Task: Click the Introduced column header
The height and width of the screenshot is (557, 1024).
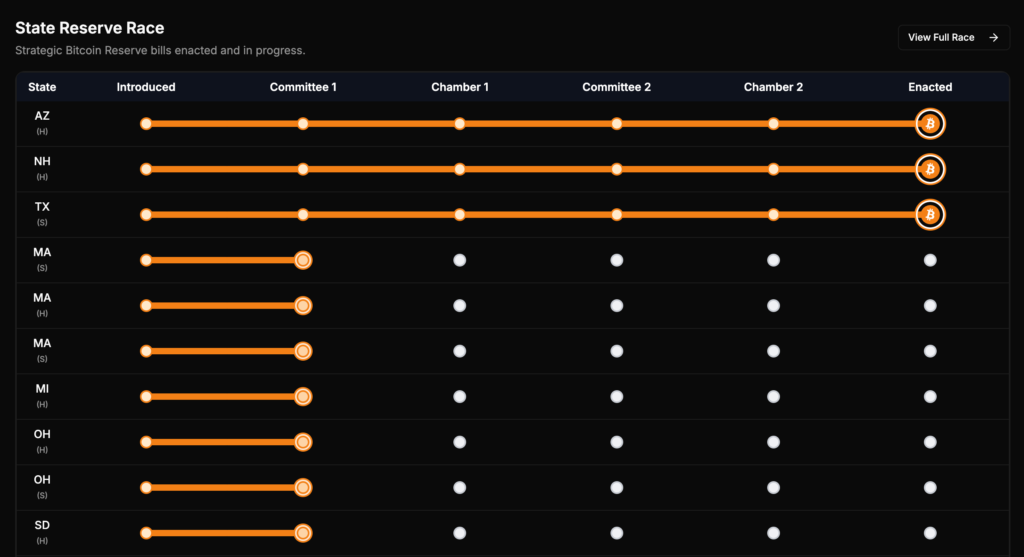Action: click(146, 87)
